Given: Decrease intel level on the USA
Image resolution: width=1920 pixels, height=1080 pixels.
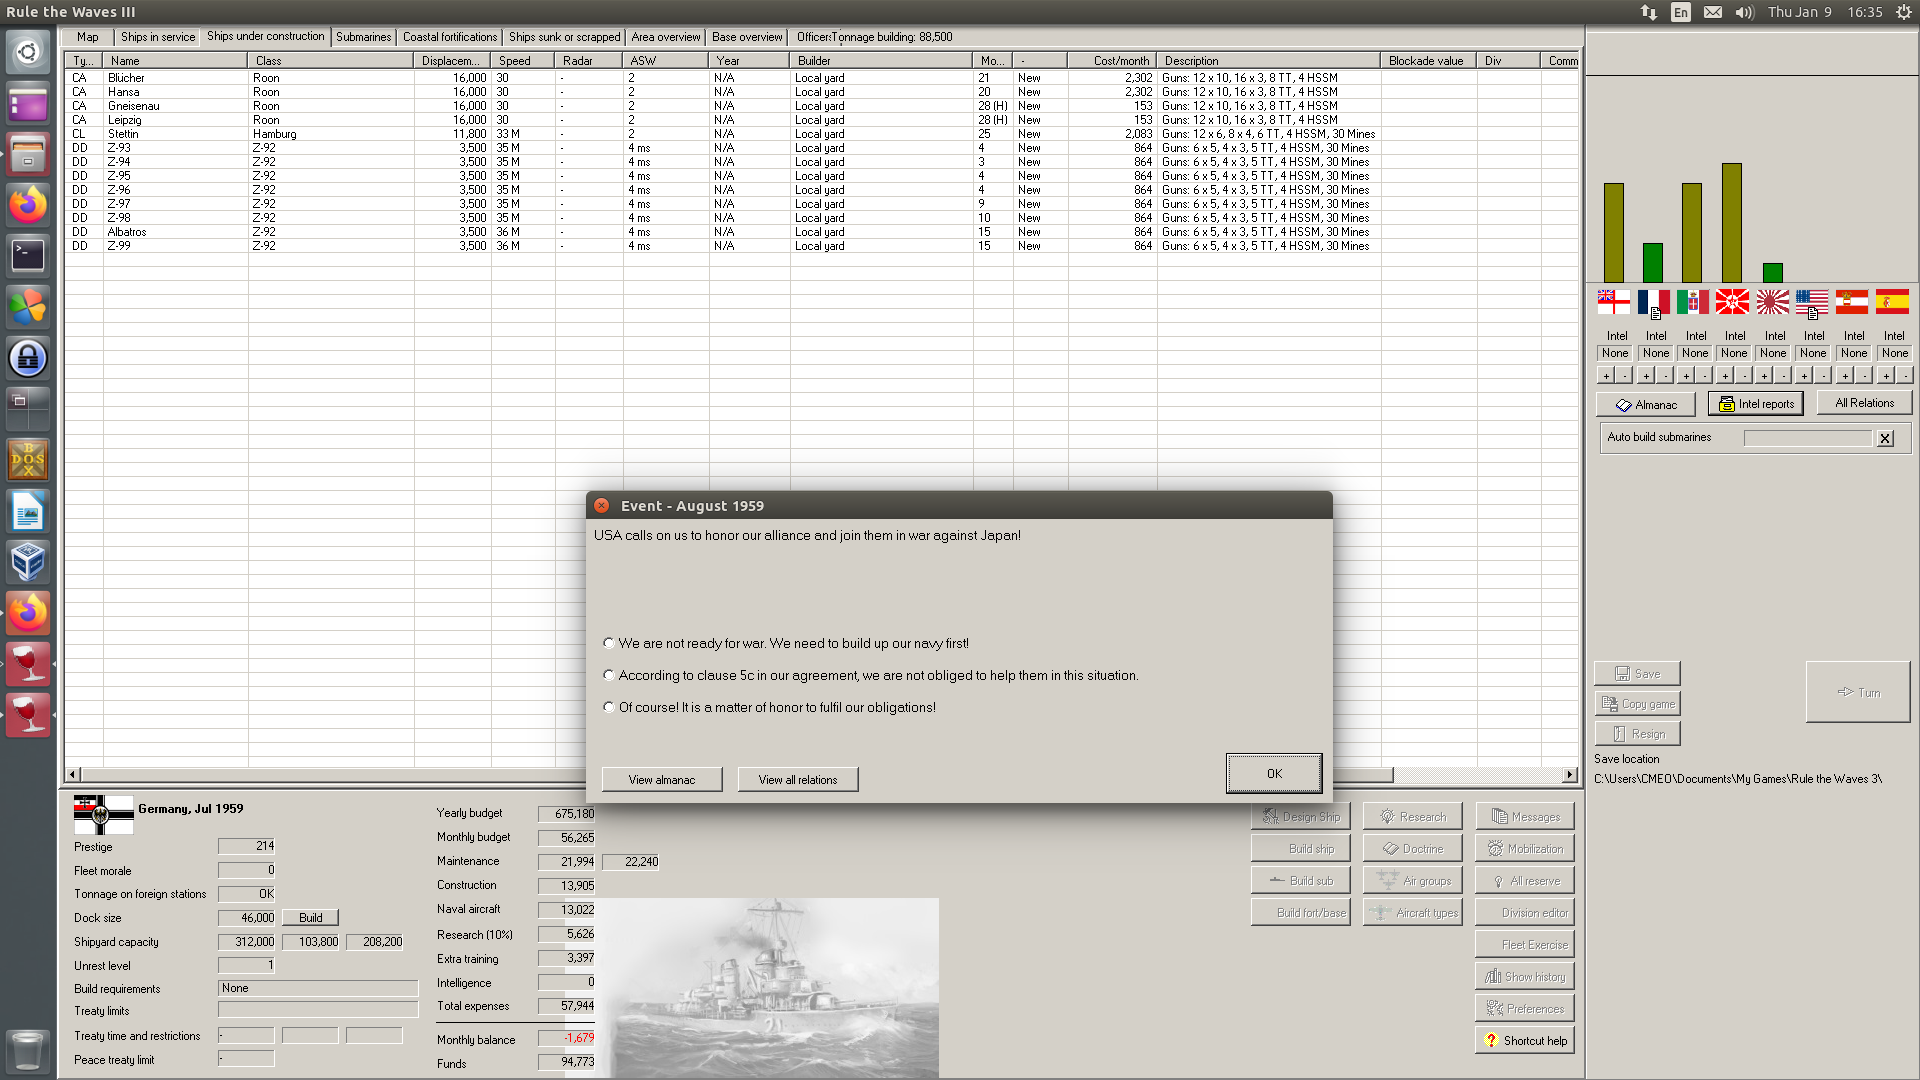Looking at the screenshot, I should [x=1824, y=376].
